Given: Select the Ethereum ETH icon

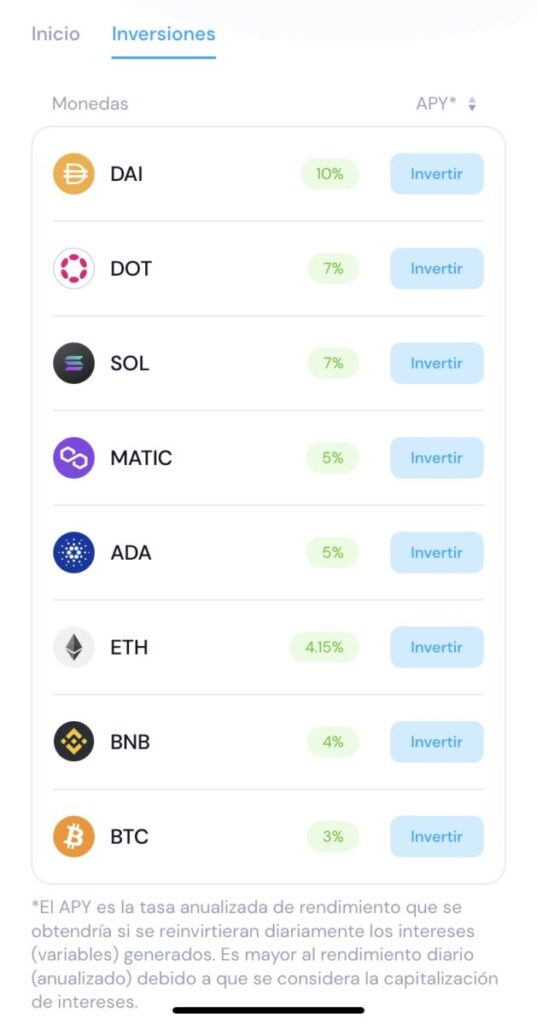Looking at the screenshot, I should [74, 647].
